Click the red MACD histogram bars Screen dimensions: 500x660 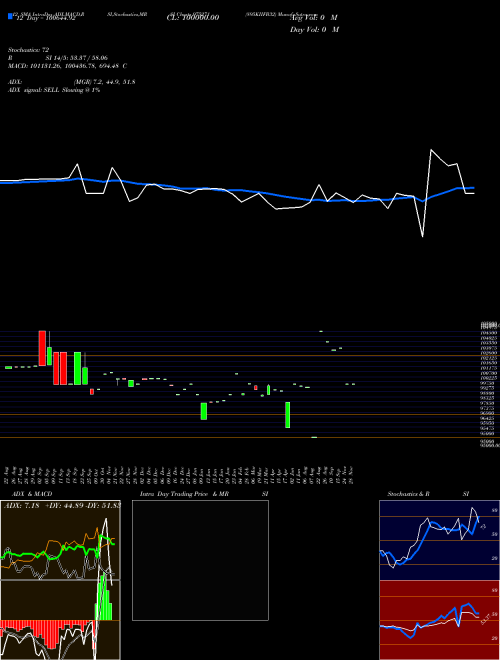coord(46,633)
